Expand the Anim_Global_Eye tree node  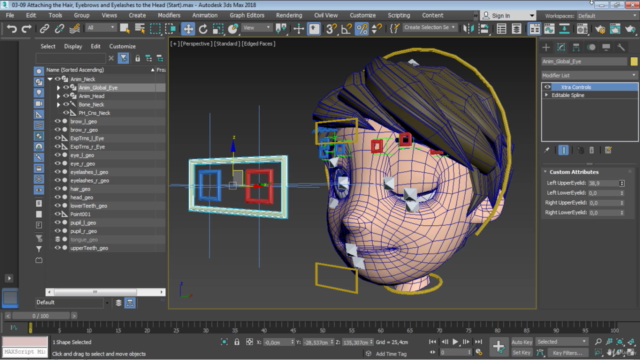(x=58, y=88)
